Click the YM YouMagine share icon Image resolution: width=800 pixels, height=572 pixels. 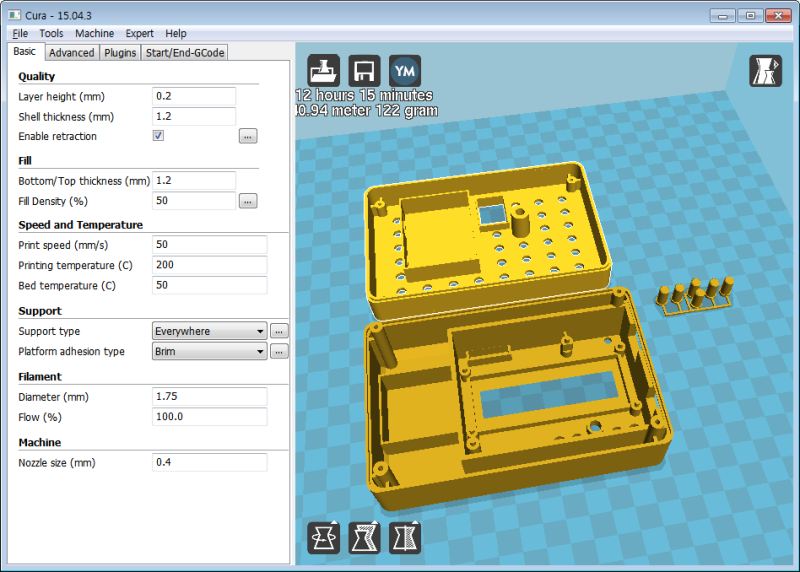[x=405, y=70]
